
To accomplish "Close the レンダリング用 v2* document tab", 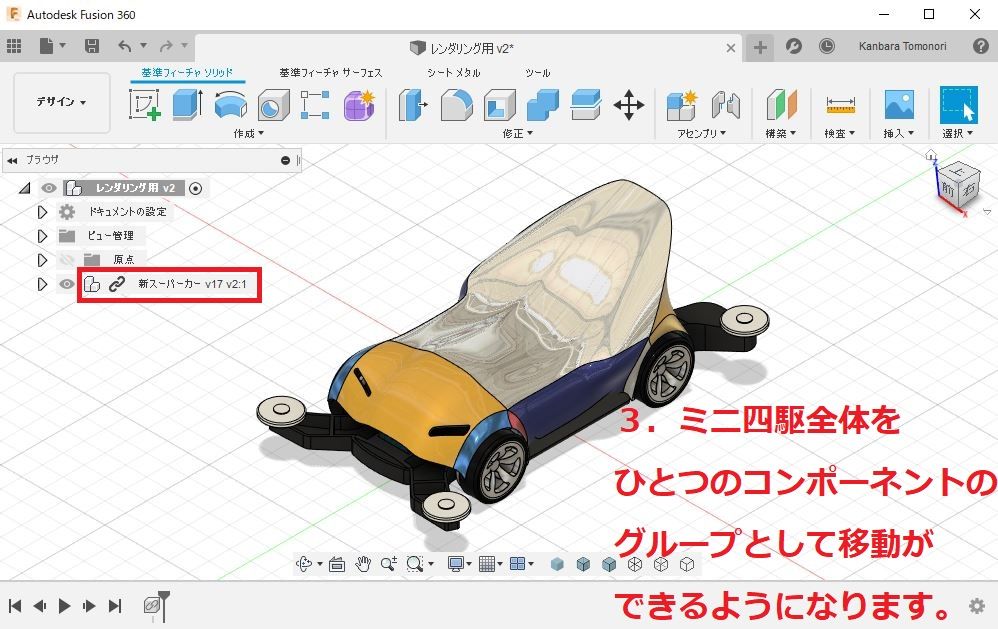I will click(x=731, y=48).
